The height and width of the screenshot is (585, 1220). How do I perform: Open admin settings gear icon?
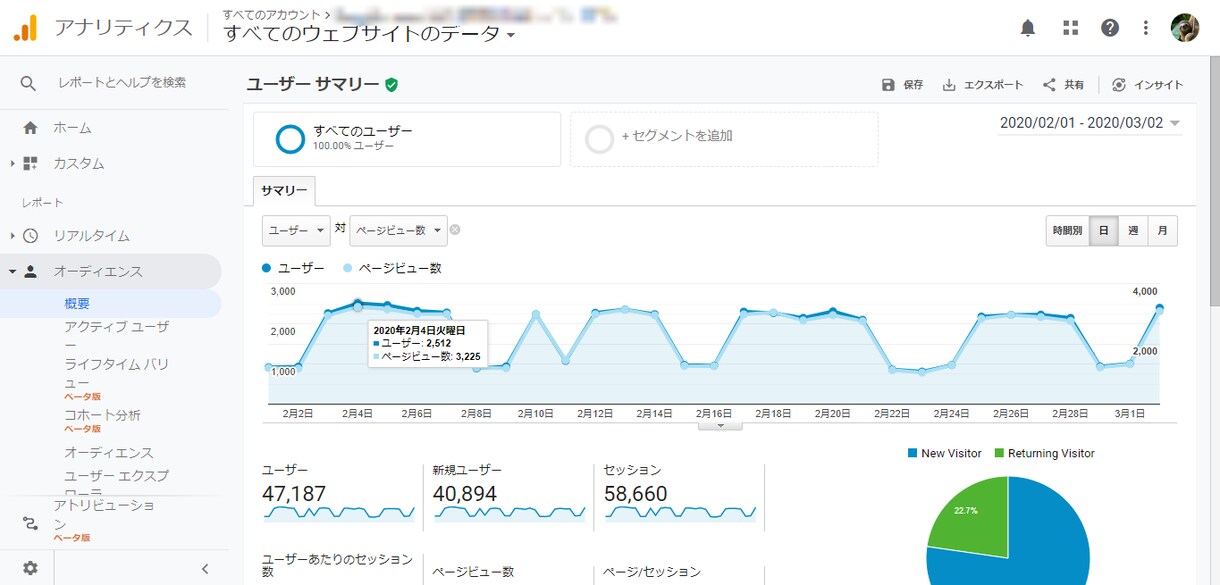pyautogui.click(x=30, y=568)
